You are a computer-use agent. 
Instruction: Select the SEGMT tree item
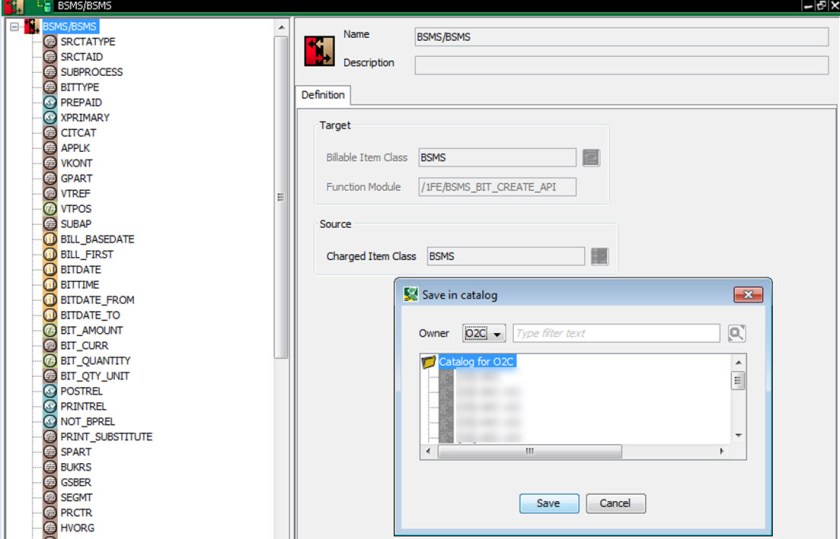point(76,497)
